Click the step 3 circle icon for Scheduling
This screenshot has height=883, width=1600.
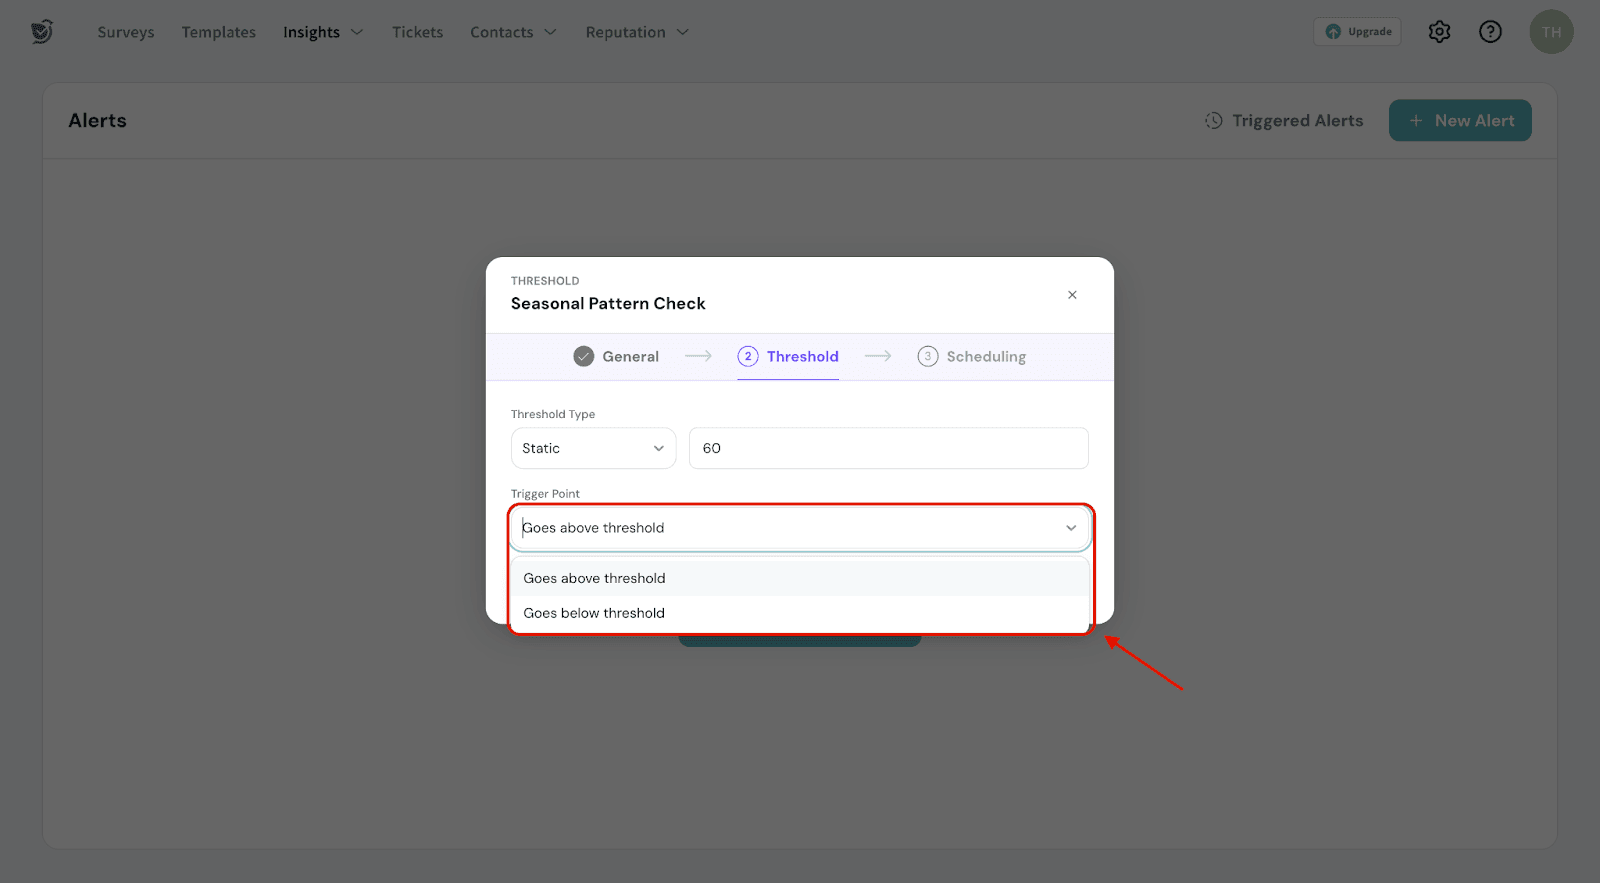[x=928, y=357]
